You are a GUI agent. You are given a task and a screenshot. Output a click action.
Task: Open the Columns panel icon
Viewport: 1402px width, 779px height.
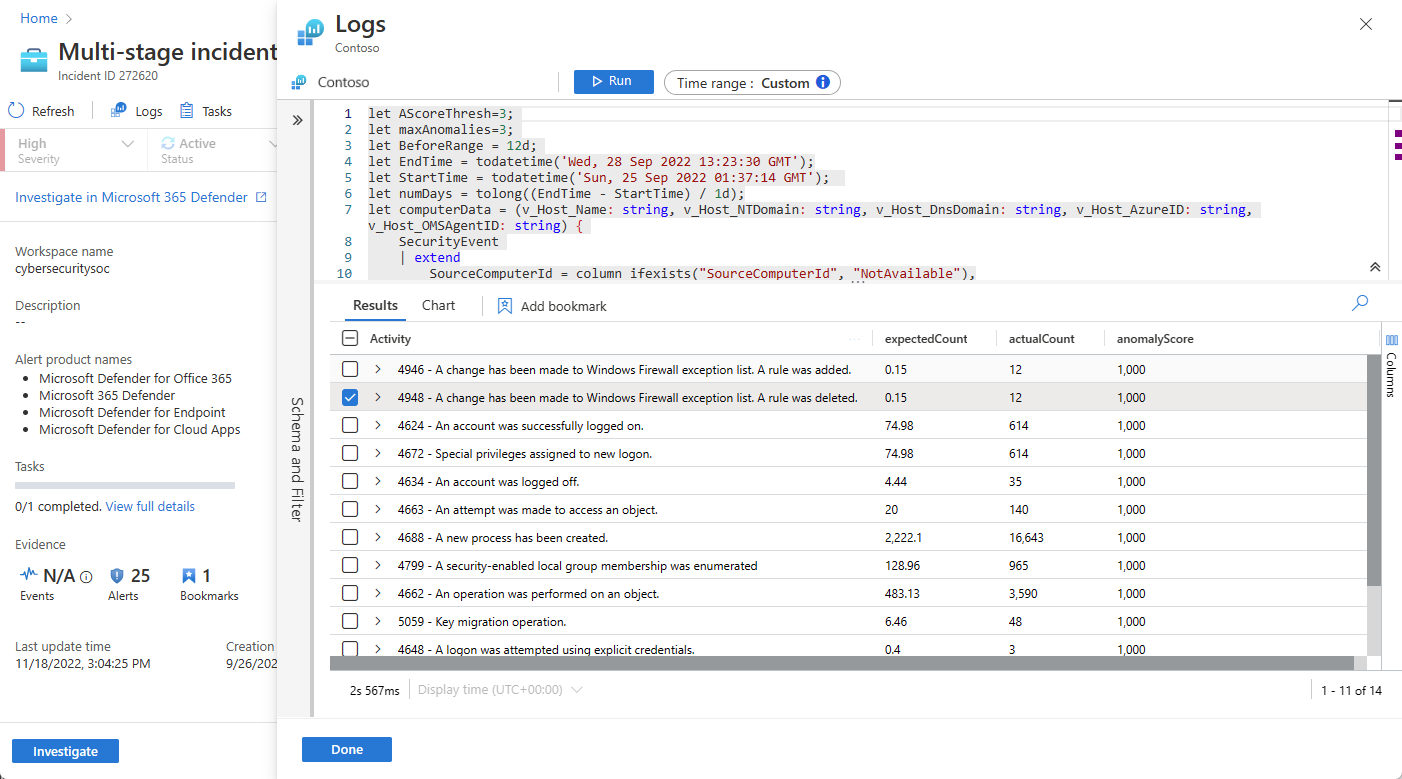pyautogui.click(x=1391, y=341)
